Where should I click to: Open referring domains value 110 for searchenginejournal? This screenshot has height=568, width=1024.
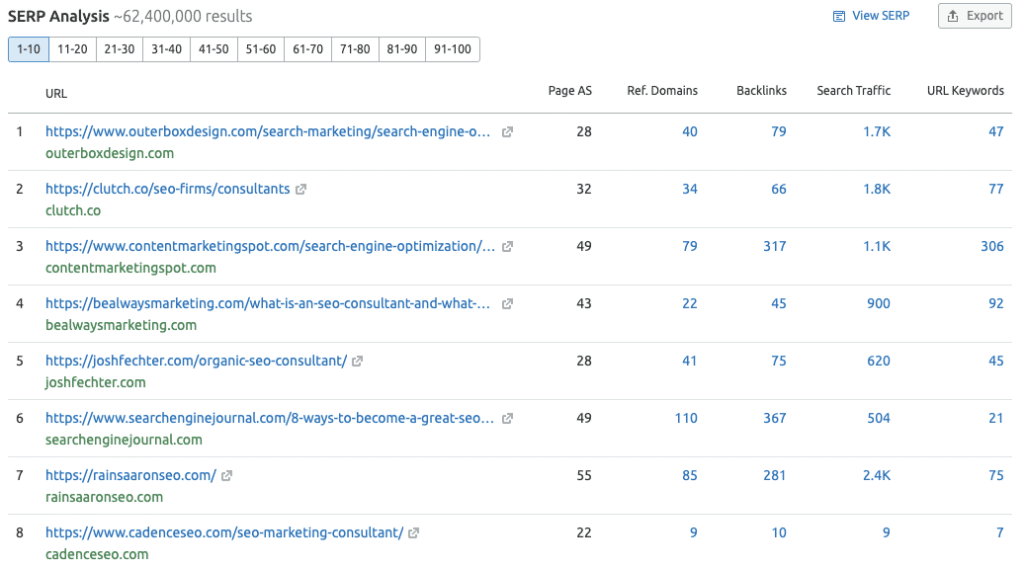pyautogui.click(x=686, y=418)
